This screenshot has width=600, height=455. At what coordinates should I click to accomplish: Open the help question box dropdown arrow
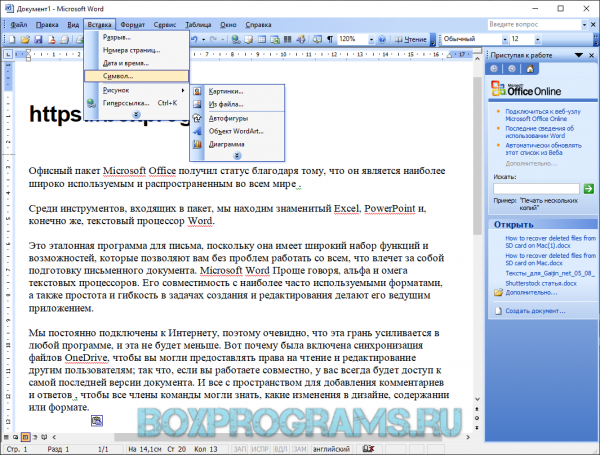click(x=584, y=25)
